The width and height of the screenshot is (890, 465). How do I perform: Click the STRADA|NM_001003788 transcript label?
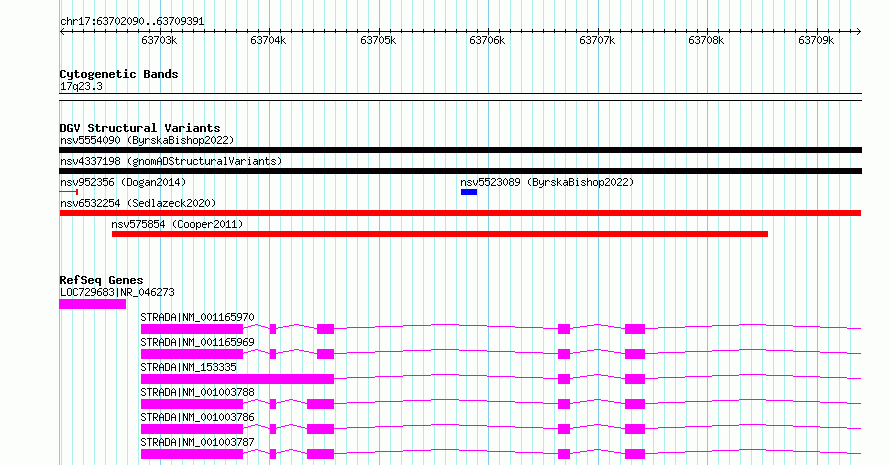[198, 392]
